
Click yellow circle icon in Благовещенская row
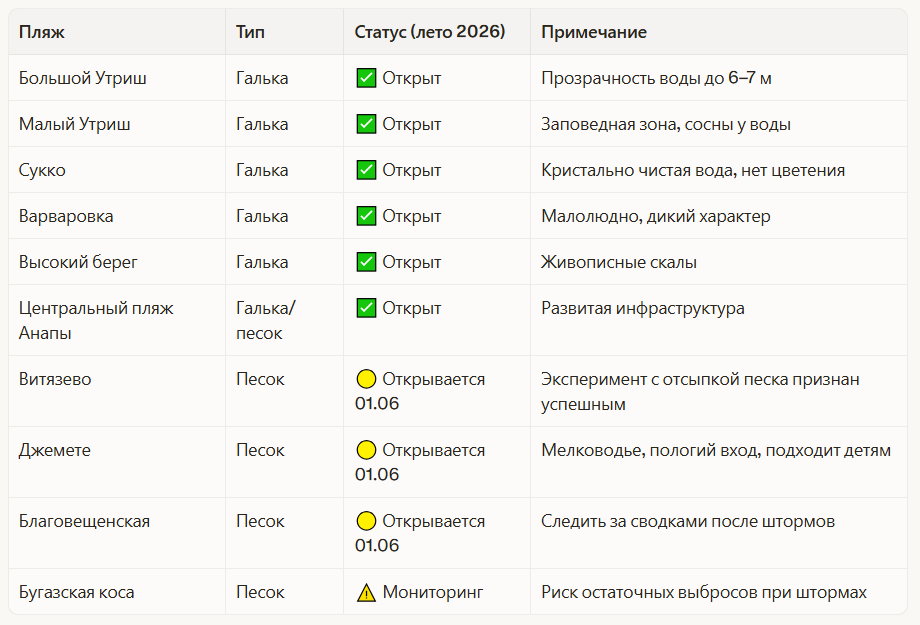[366, 521]
